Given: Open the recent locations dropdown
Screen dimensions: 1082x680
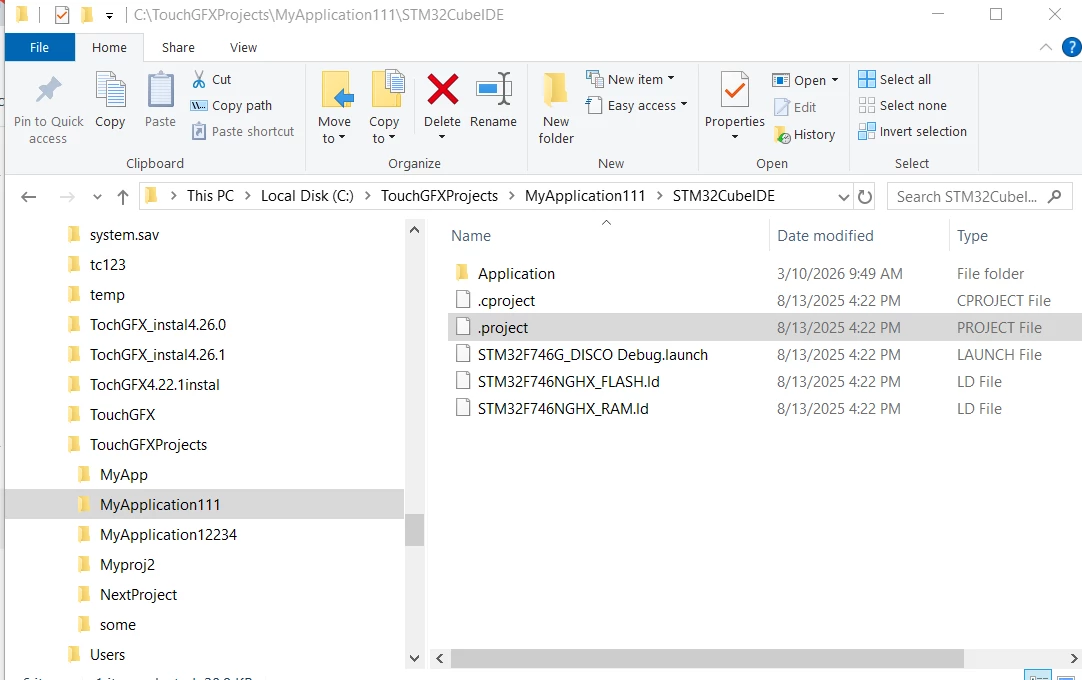Looking at the screenshot, I should [97, 197].
